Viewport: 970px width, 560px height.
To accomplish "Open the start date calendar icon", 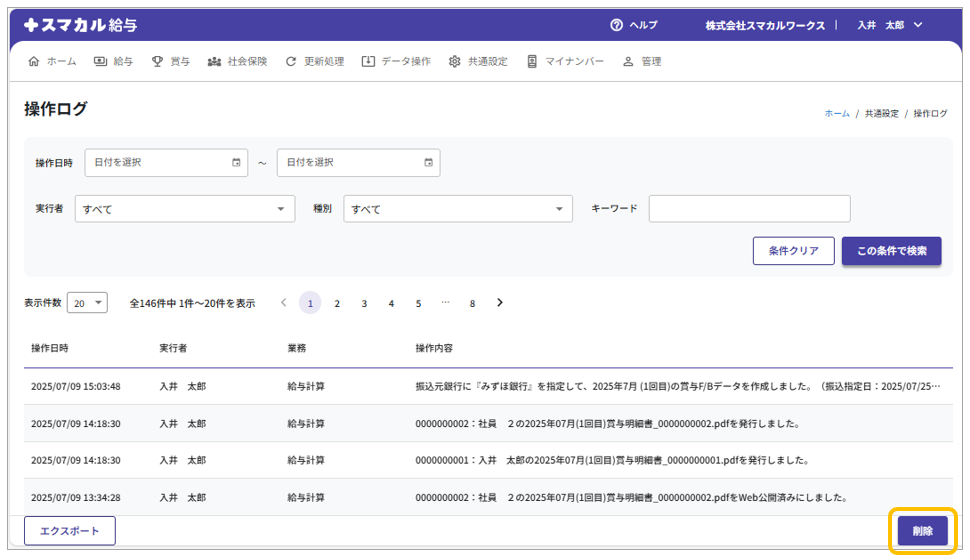I will tap(236, 163).
